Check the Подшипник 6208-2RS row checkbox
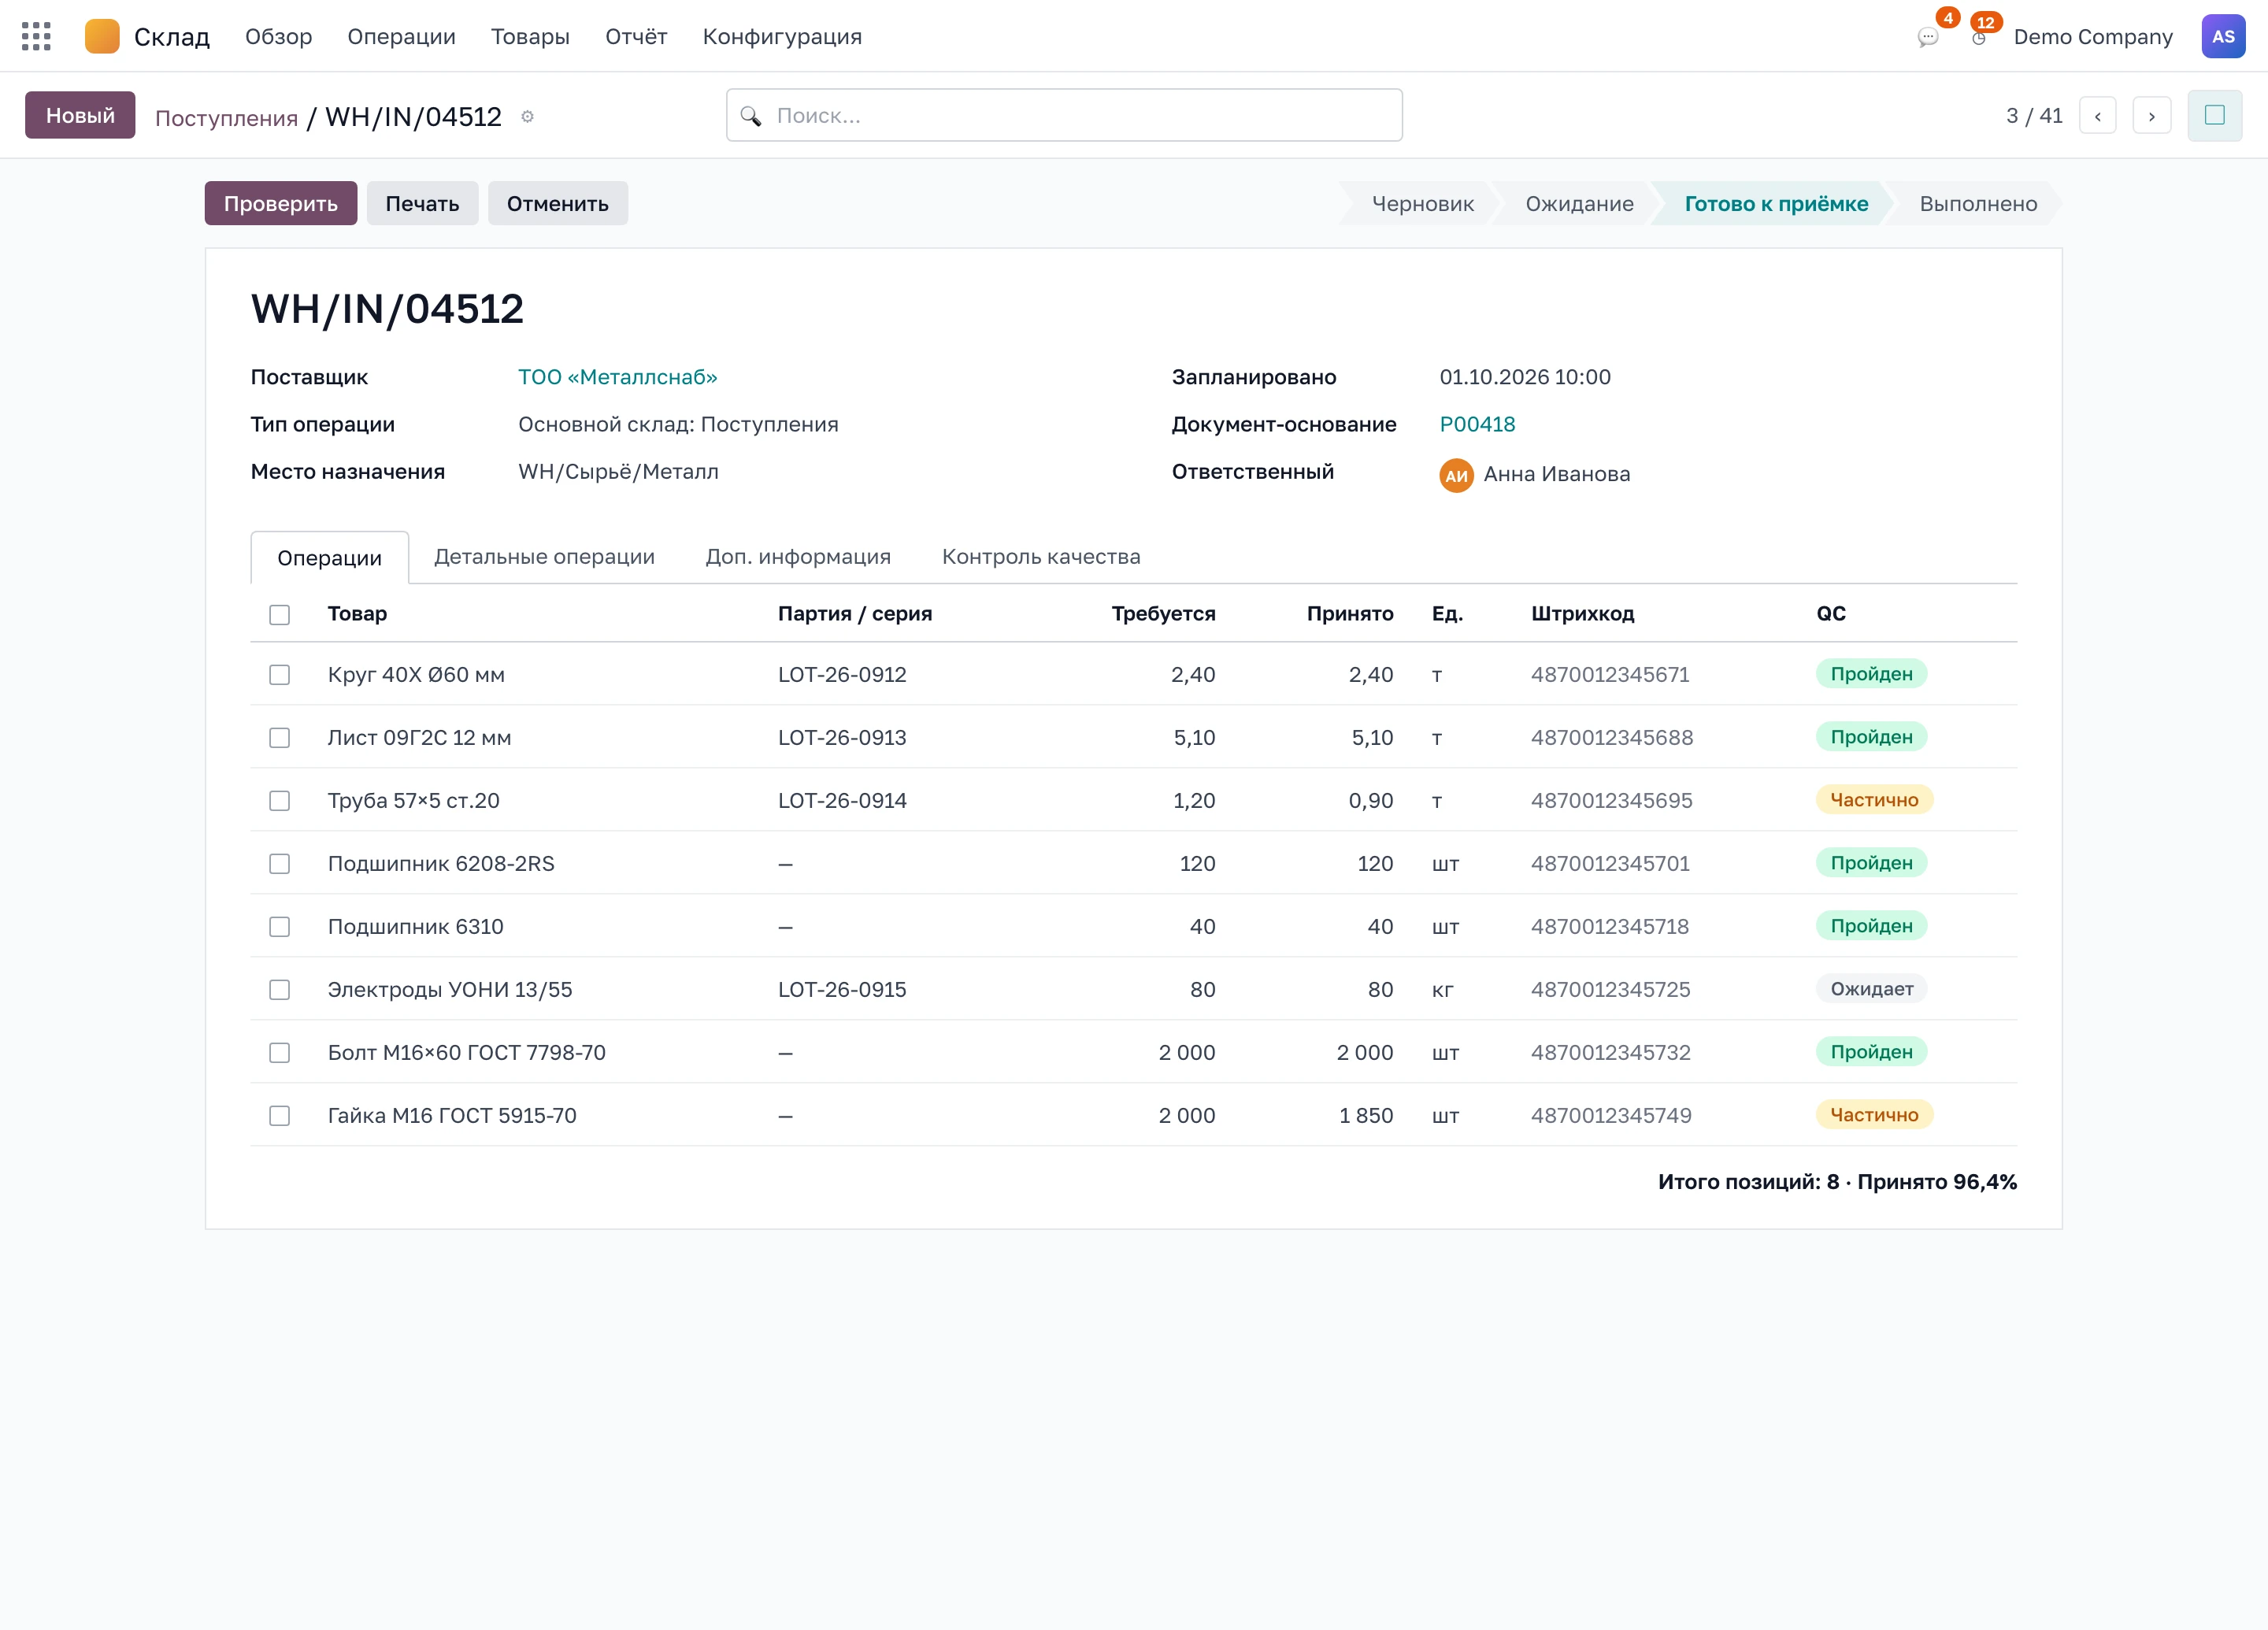Screen dimensions: 2268x1630 point(279,864)
